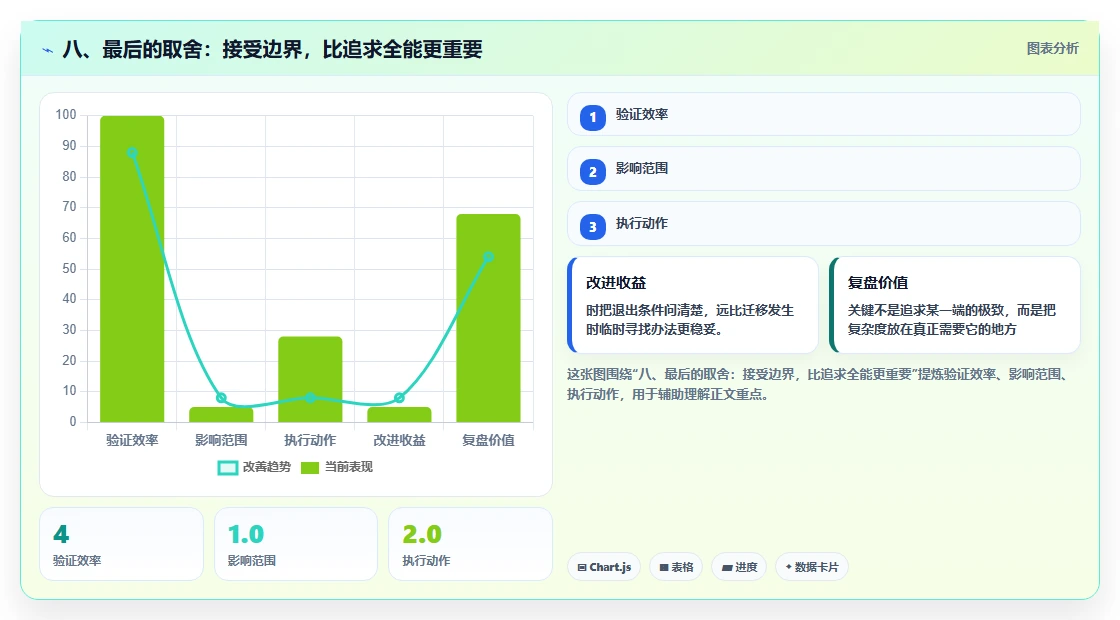This screenshot has height=620, width=1120.
Task: Select the number 1 badge for 验证效率
Action: tap(593, 117)
